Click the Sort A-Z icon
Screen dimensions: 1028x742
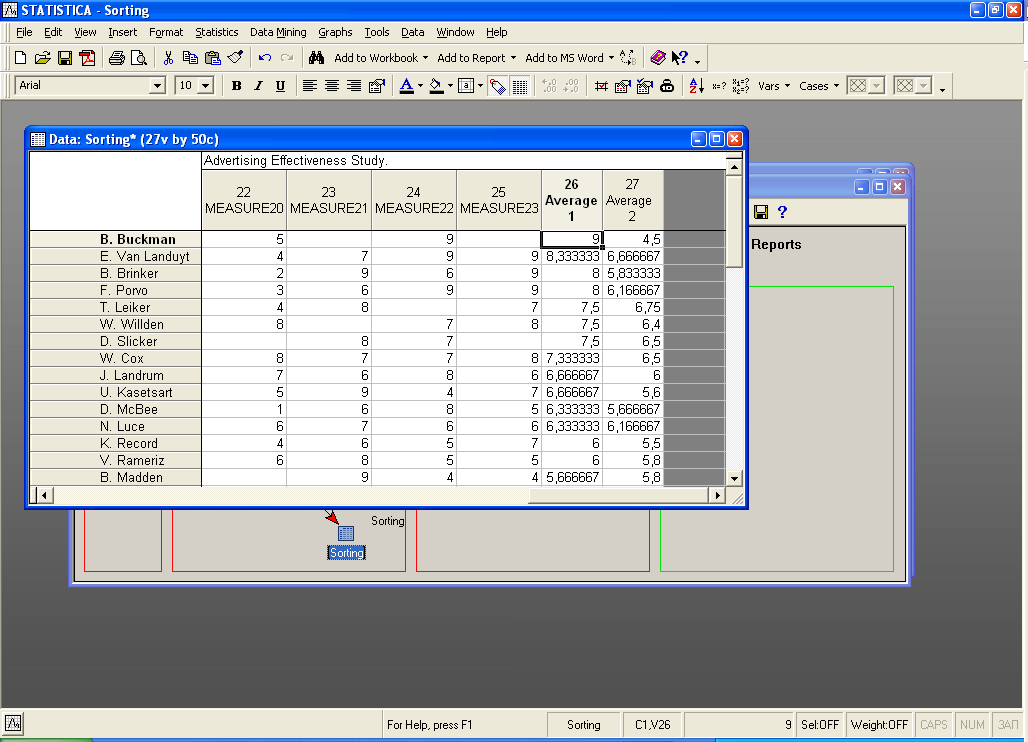(696, 86)
